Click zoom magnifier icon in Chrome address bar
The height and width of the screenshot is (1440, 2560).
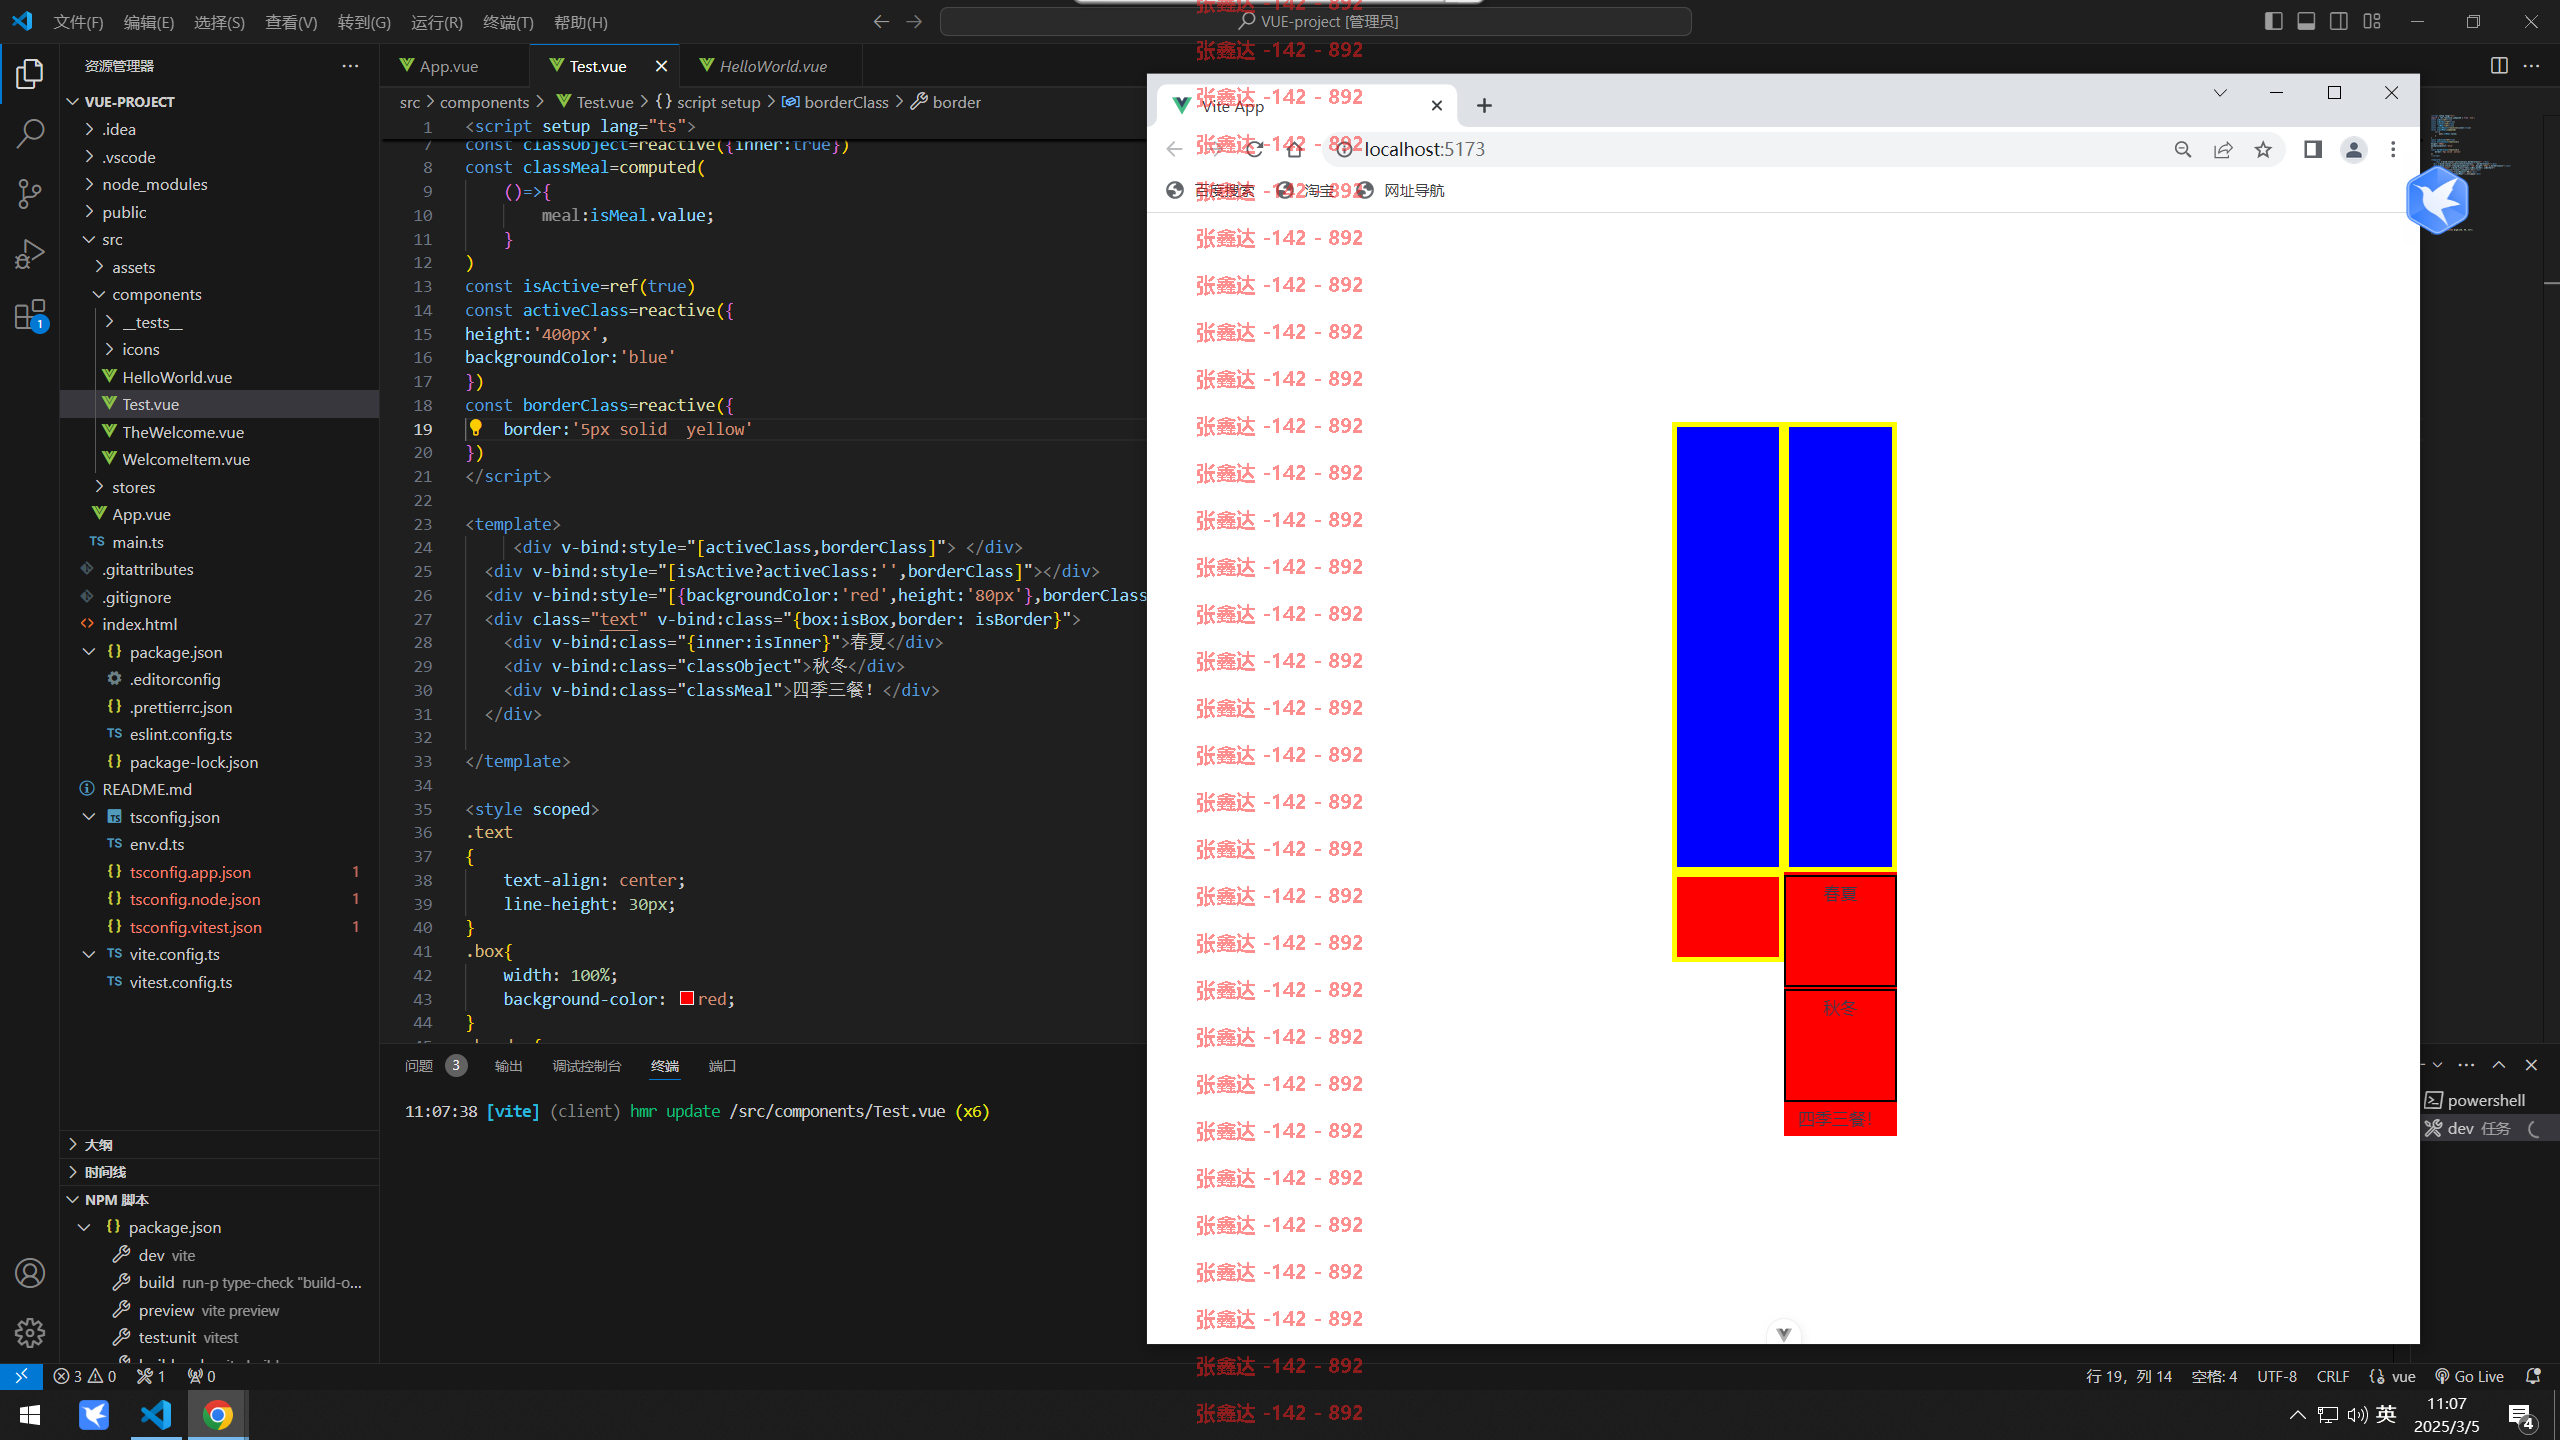coord(2183,149)
